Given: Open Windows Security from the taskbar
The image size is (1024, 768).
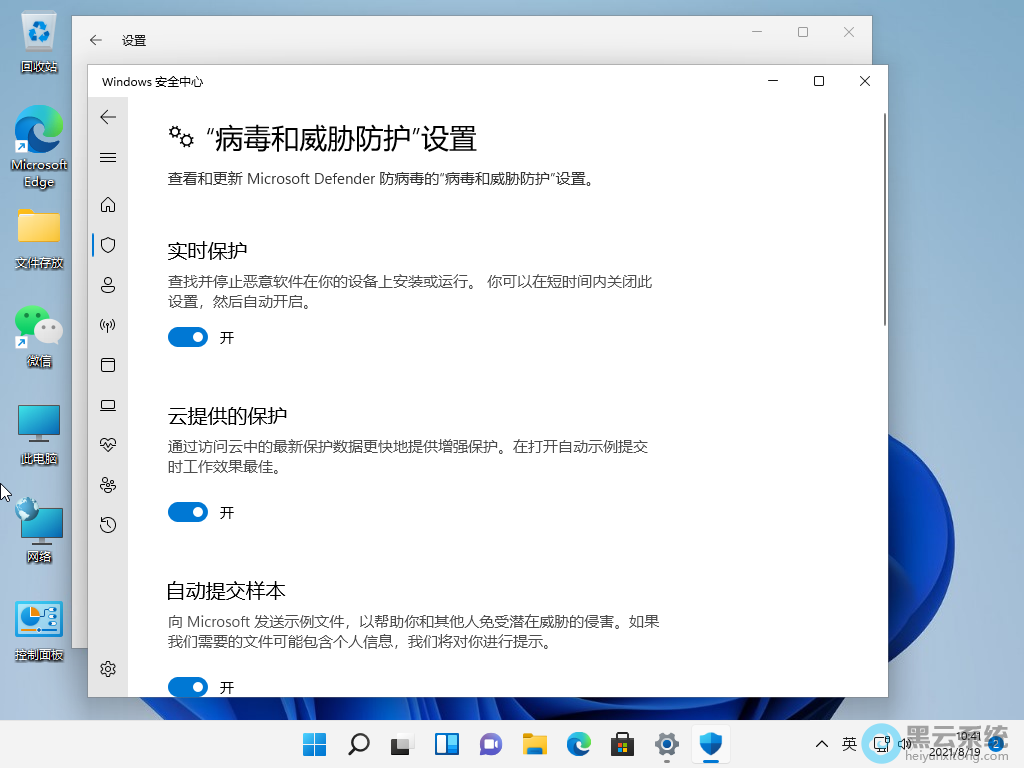Looking at the screenshot, I should coord(711,744).
